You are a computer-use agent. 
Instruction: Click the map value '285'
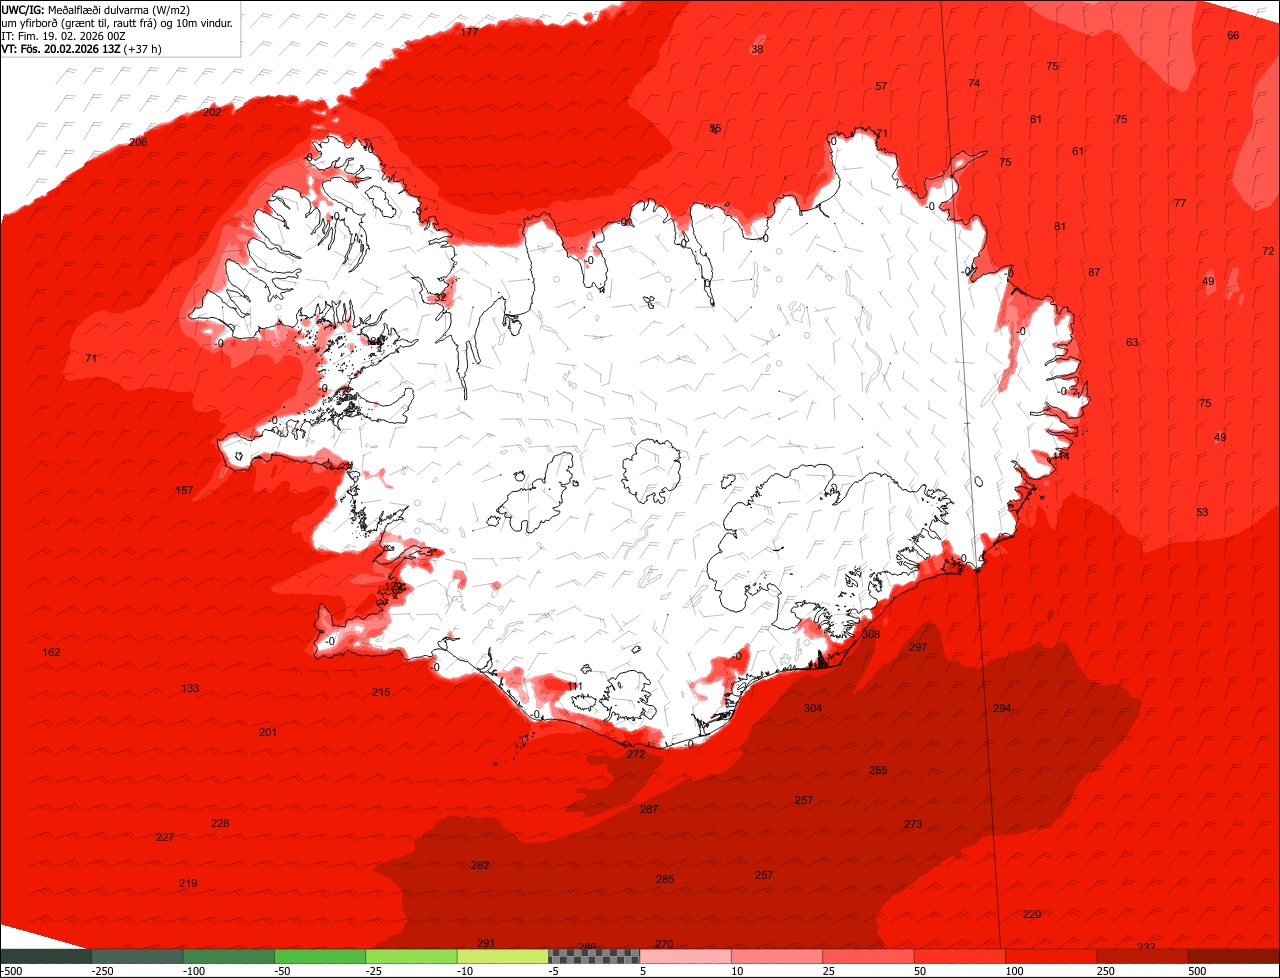(665, 879)
